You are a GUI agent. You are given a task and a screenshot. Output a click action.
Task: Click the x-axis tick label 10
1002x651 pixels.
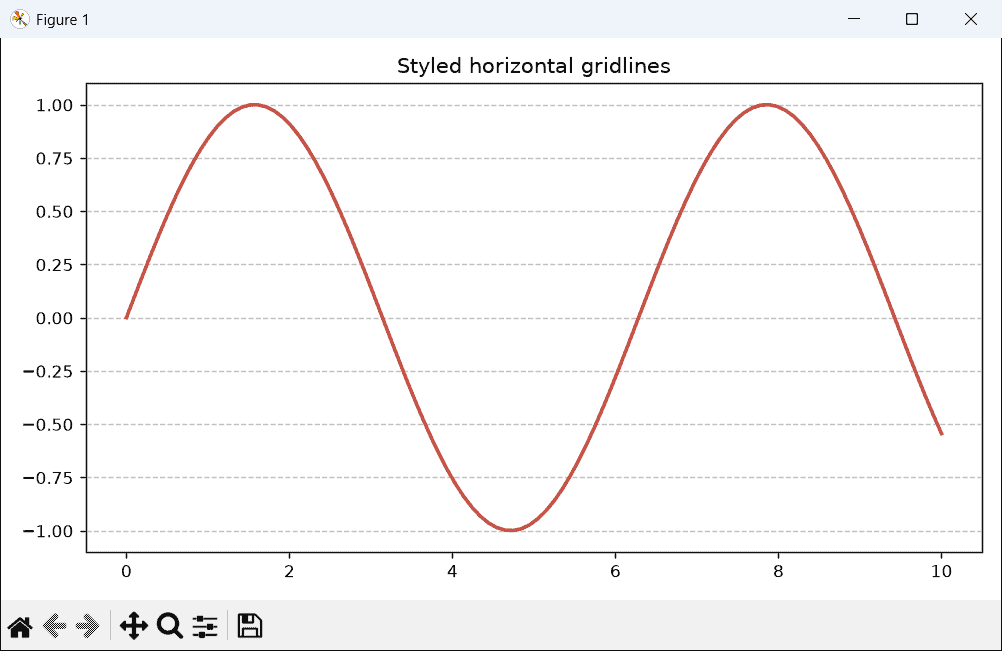[x=941, y=571]
